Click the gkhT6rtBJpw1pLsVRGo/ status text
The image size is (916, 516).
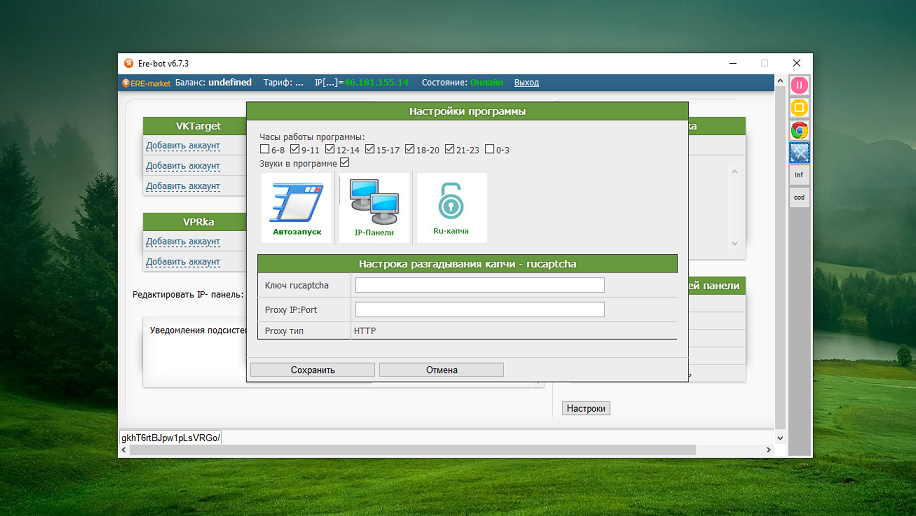171,438
